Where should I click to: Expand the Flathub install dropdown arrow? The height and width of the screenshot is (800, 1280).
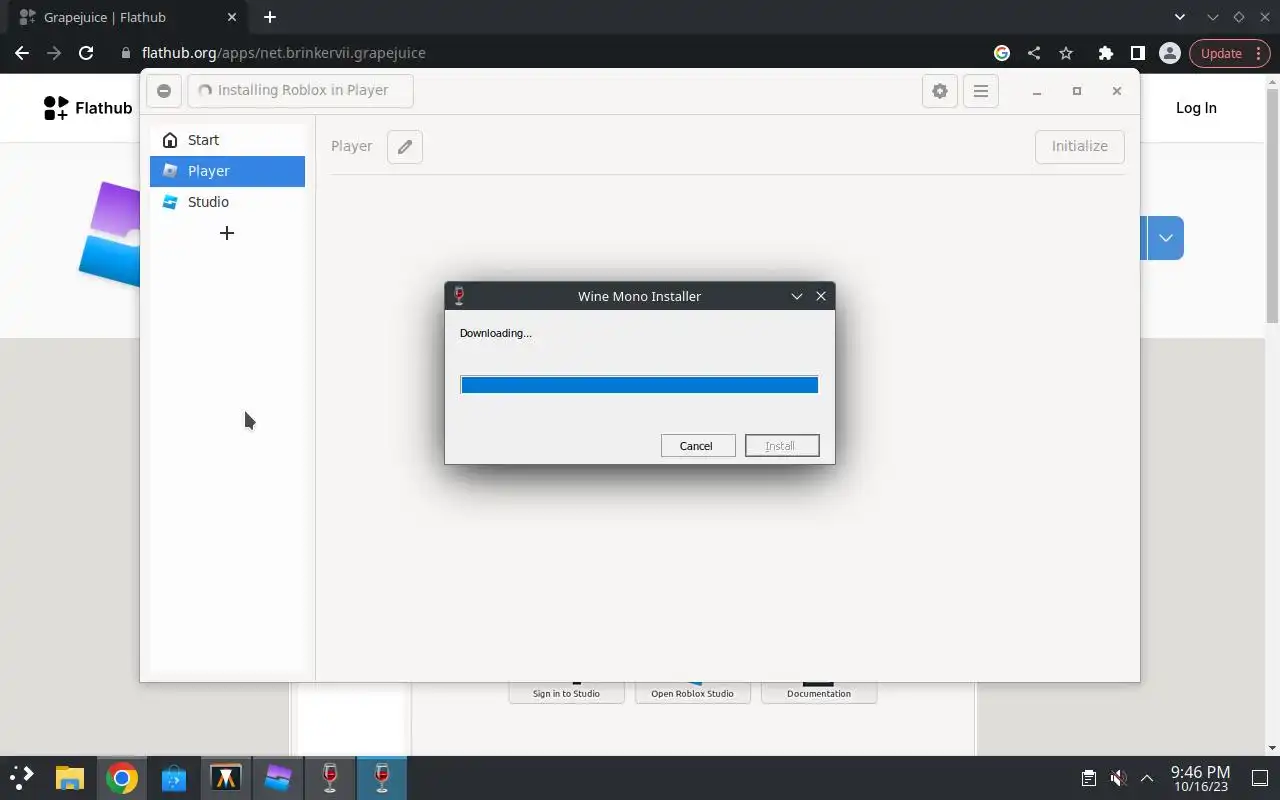pyautogui.click(x=1166, y=238)
